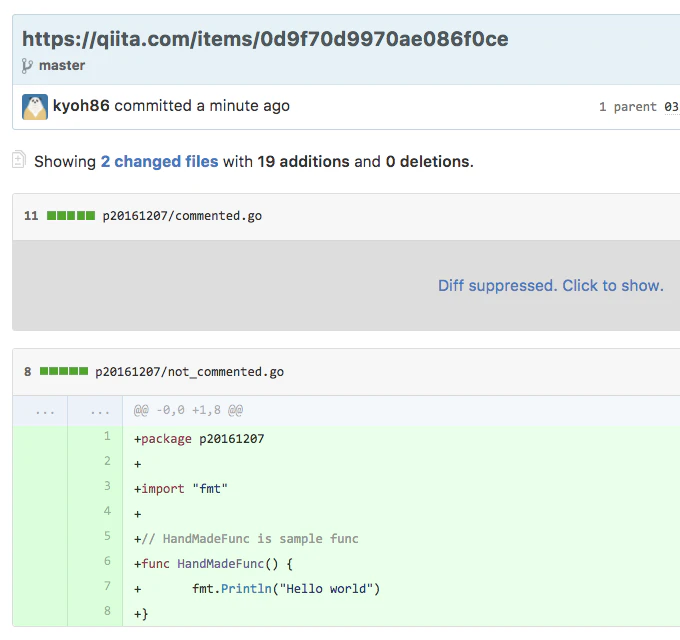Show suppressed diff for commented.go
The height and width of the screenshot is (640, 680).
pos(551,285)
